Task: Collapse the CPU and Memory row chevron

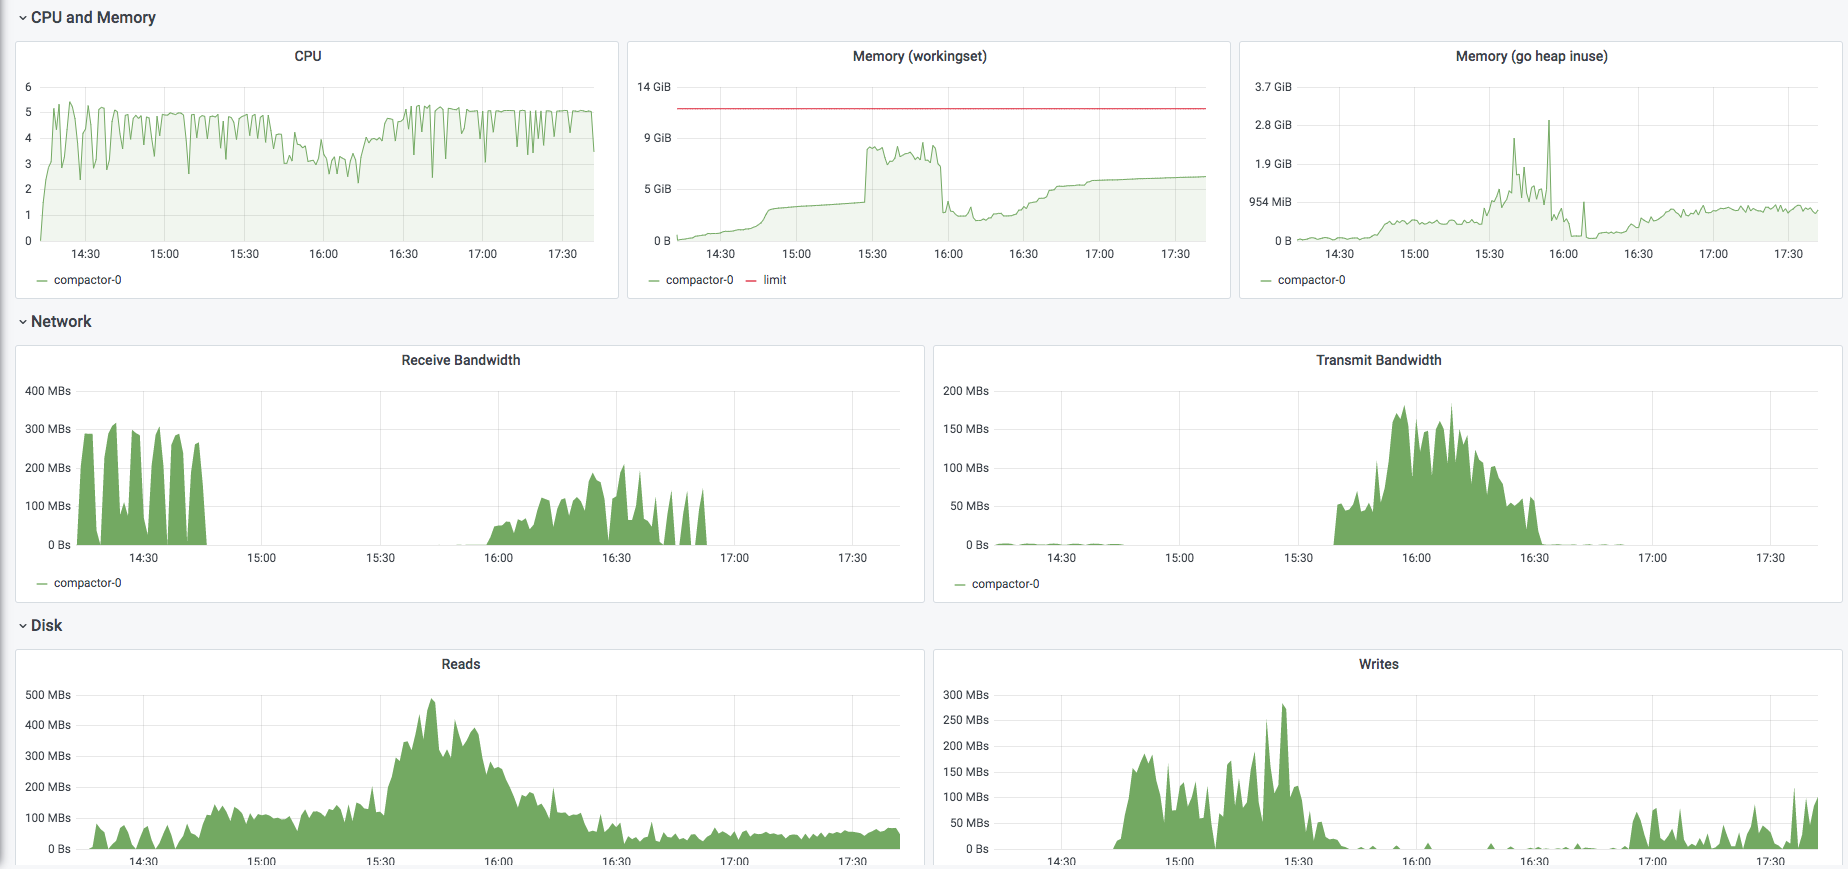Action: tap(22, 18)
